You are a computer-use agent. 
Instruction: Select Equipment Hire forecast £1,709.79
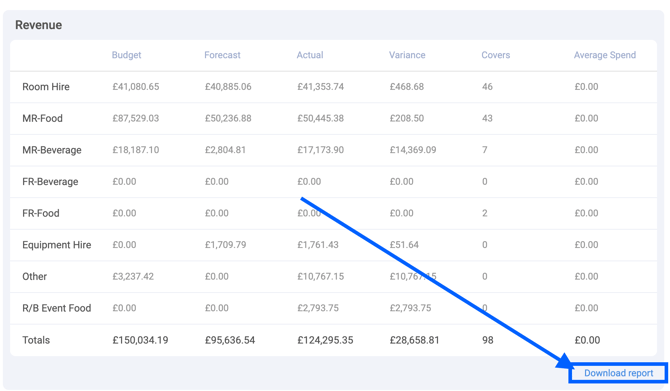[x=225, y=245]
